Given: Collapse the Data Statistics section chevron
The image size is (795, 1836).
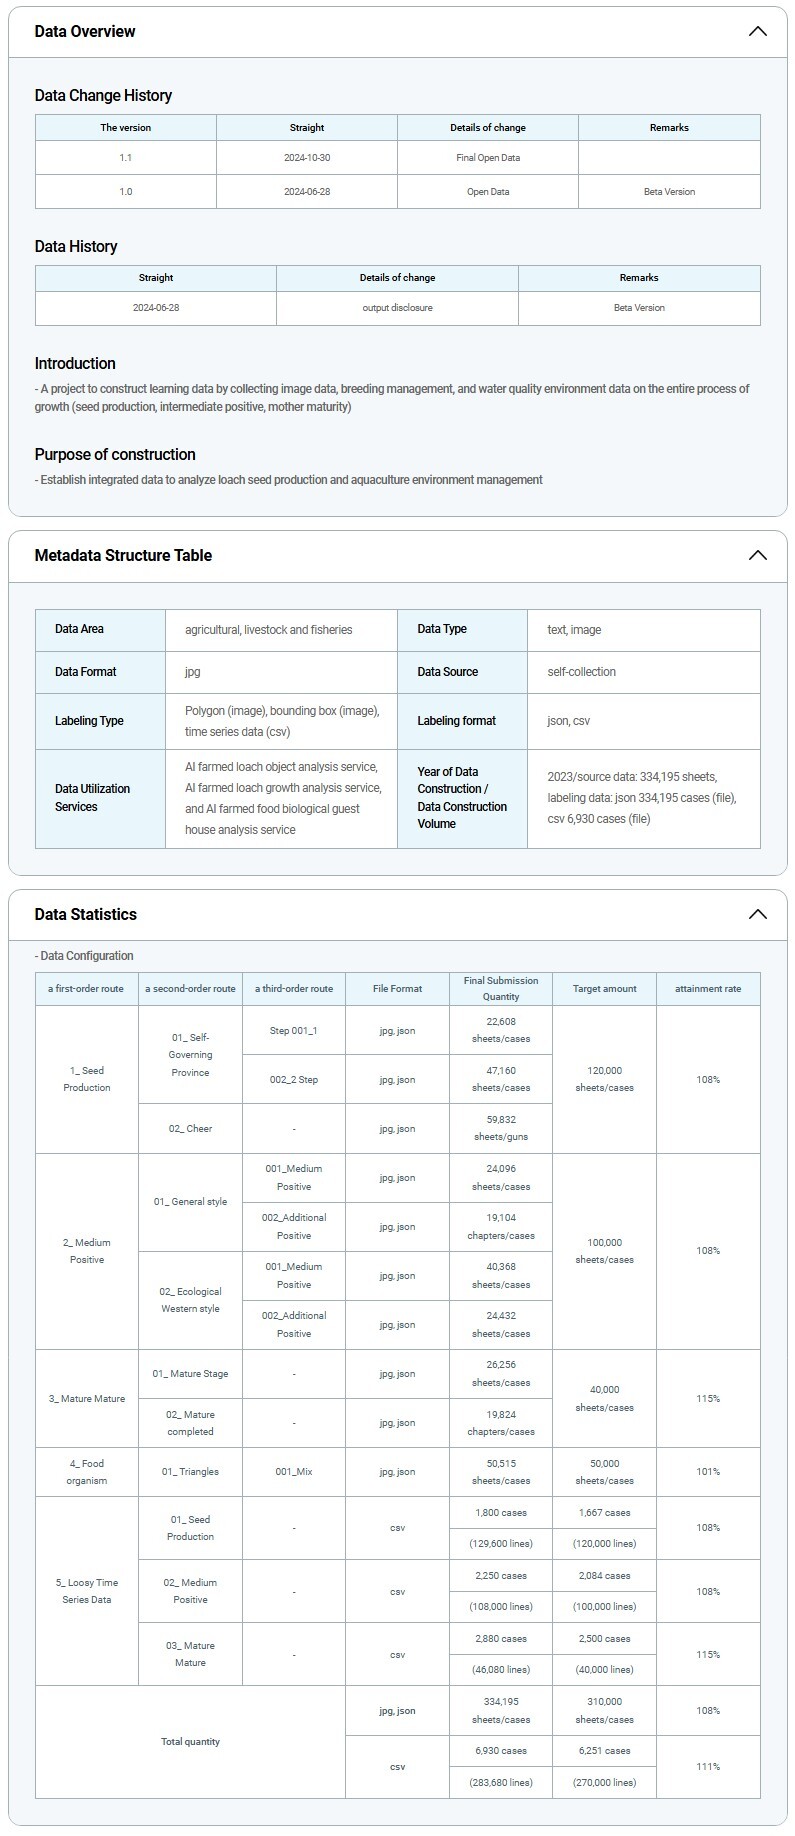Looking at the screenshot, I should [757, 914].
